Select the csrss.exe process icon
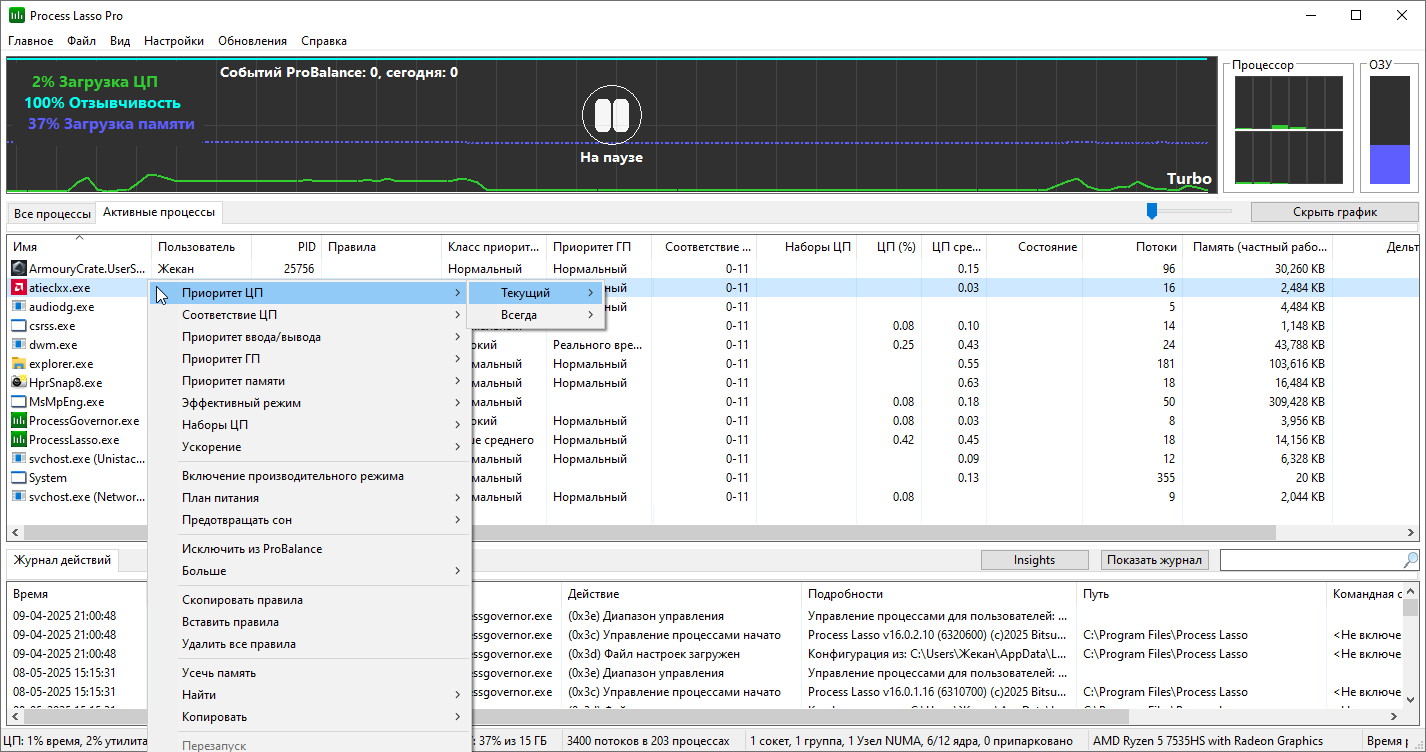This screenshot has height=752, width=1426. pos(19,326)
